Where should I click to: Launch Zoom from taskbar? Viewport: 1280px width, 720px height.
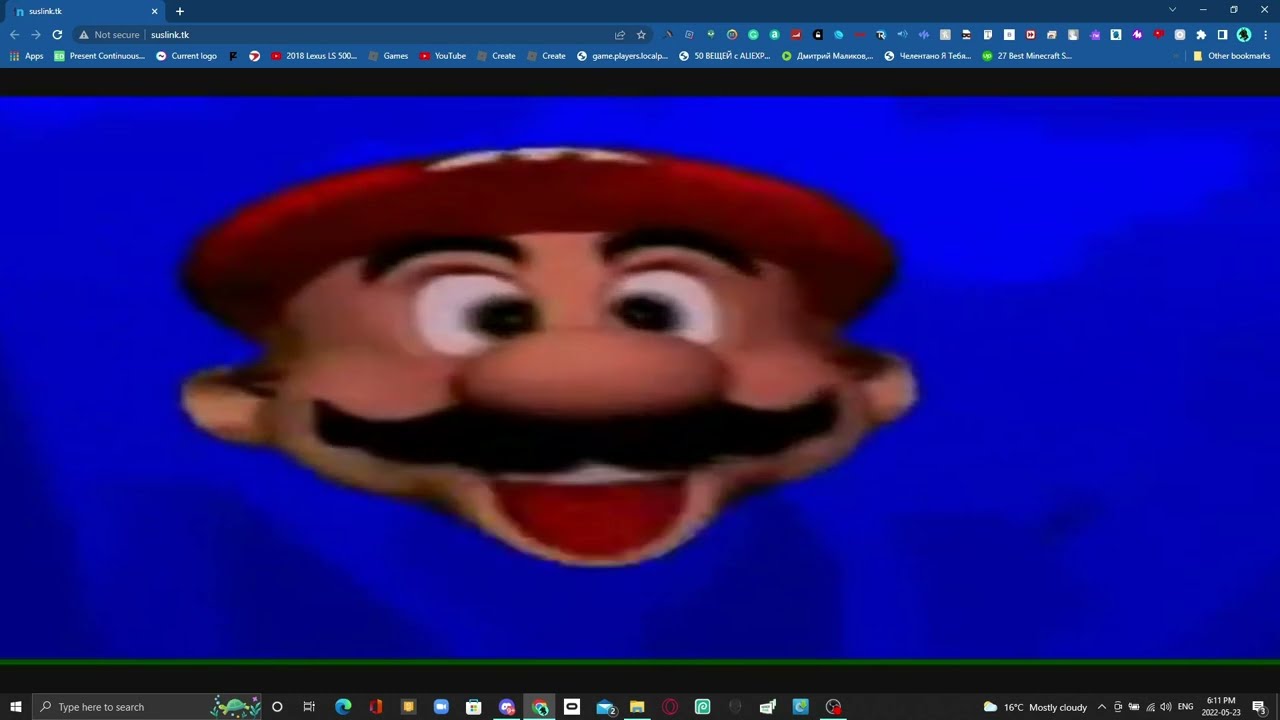[441, 707]
